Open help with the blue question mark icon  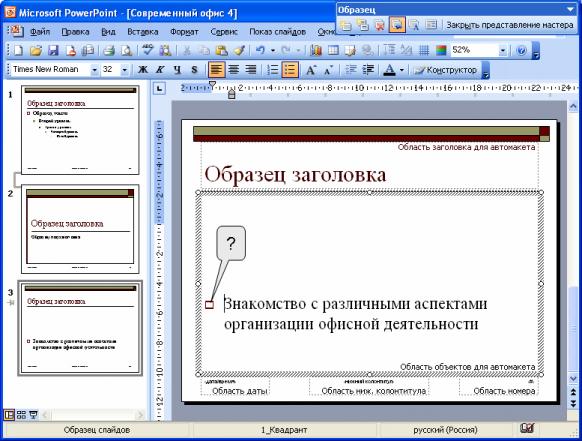(521, 50)
